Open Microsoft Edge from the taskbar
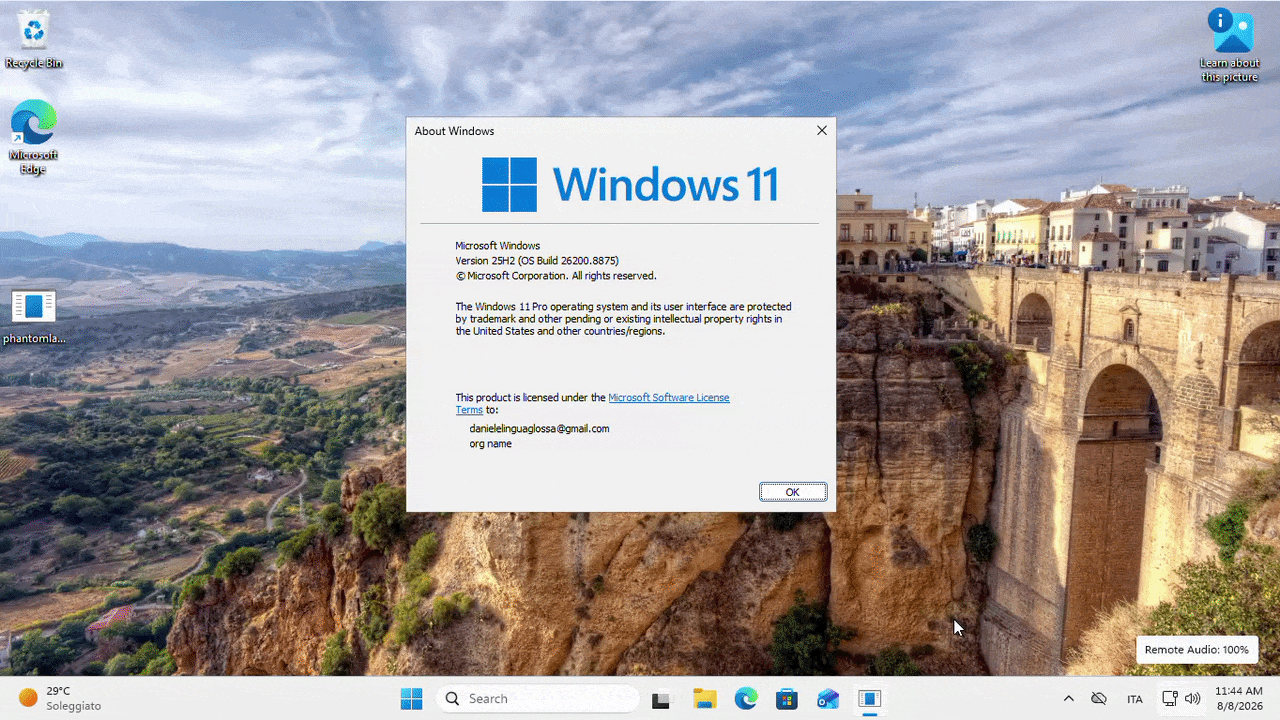Screen dimensions: 1280x720 point(746,699)
